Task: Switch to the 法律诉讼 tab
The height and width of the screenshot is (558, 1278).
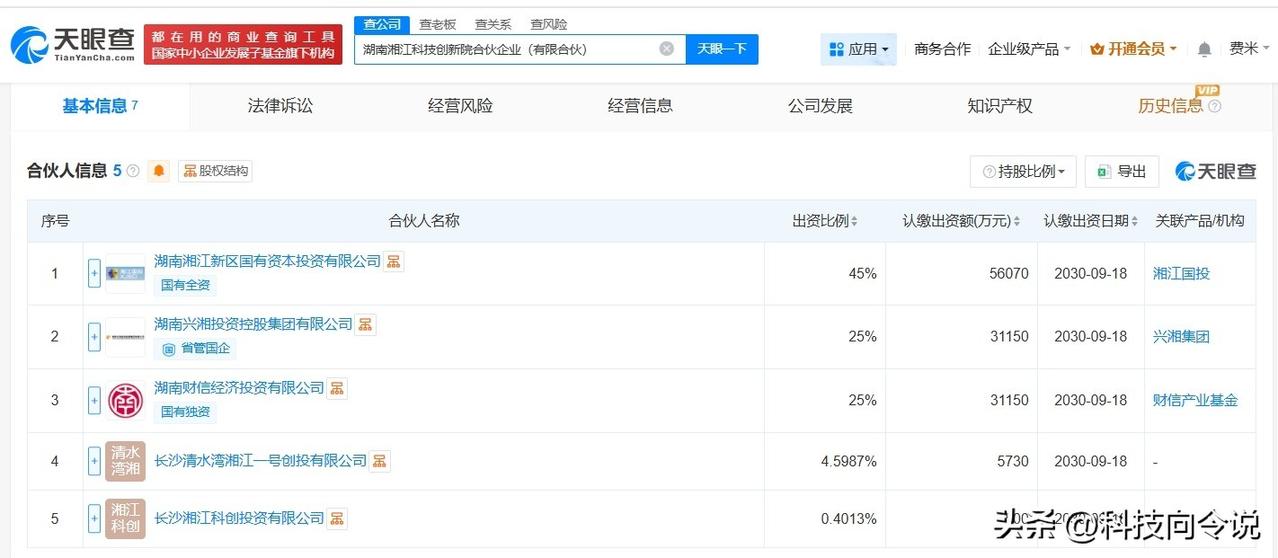Action: [x=280, y=106]
